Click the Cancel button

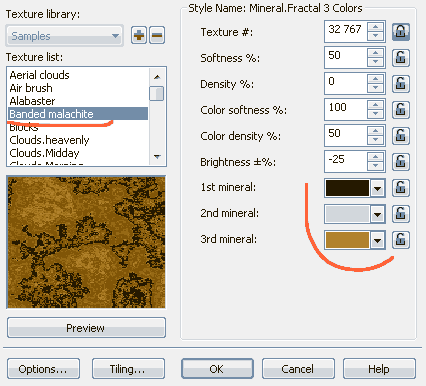(x=298, y=369)
